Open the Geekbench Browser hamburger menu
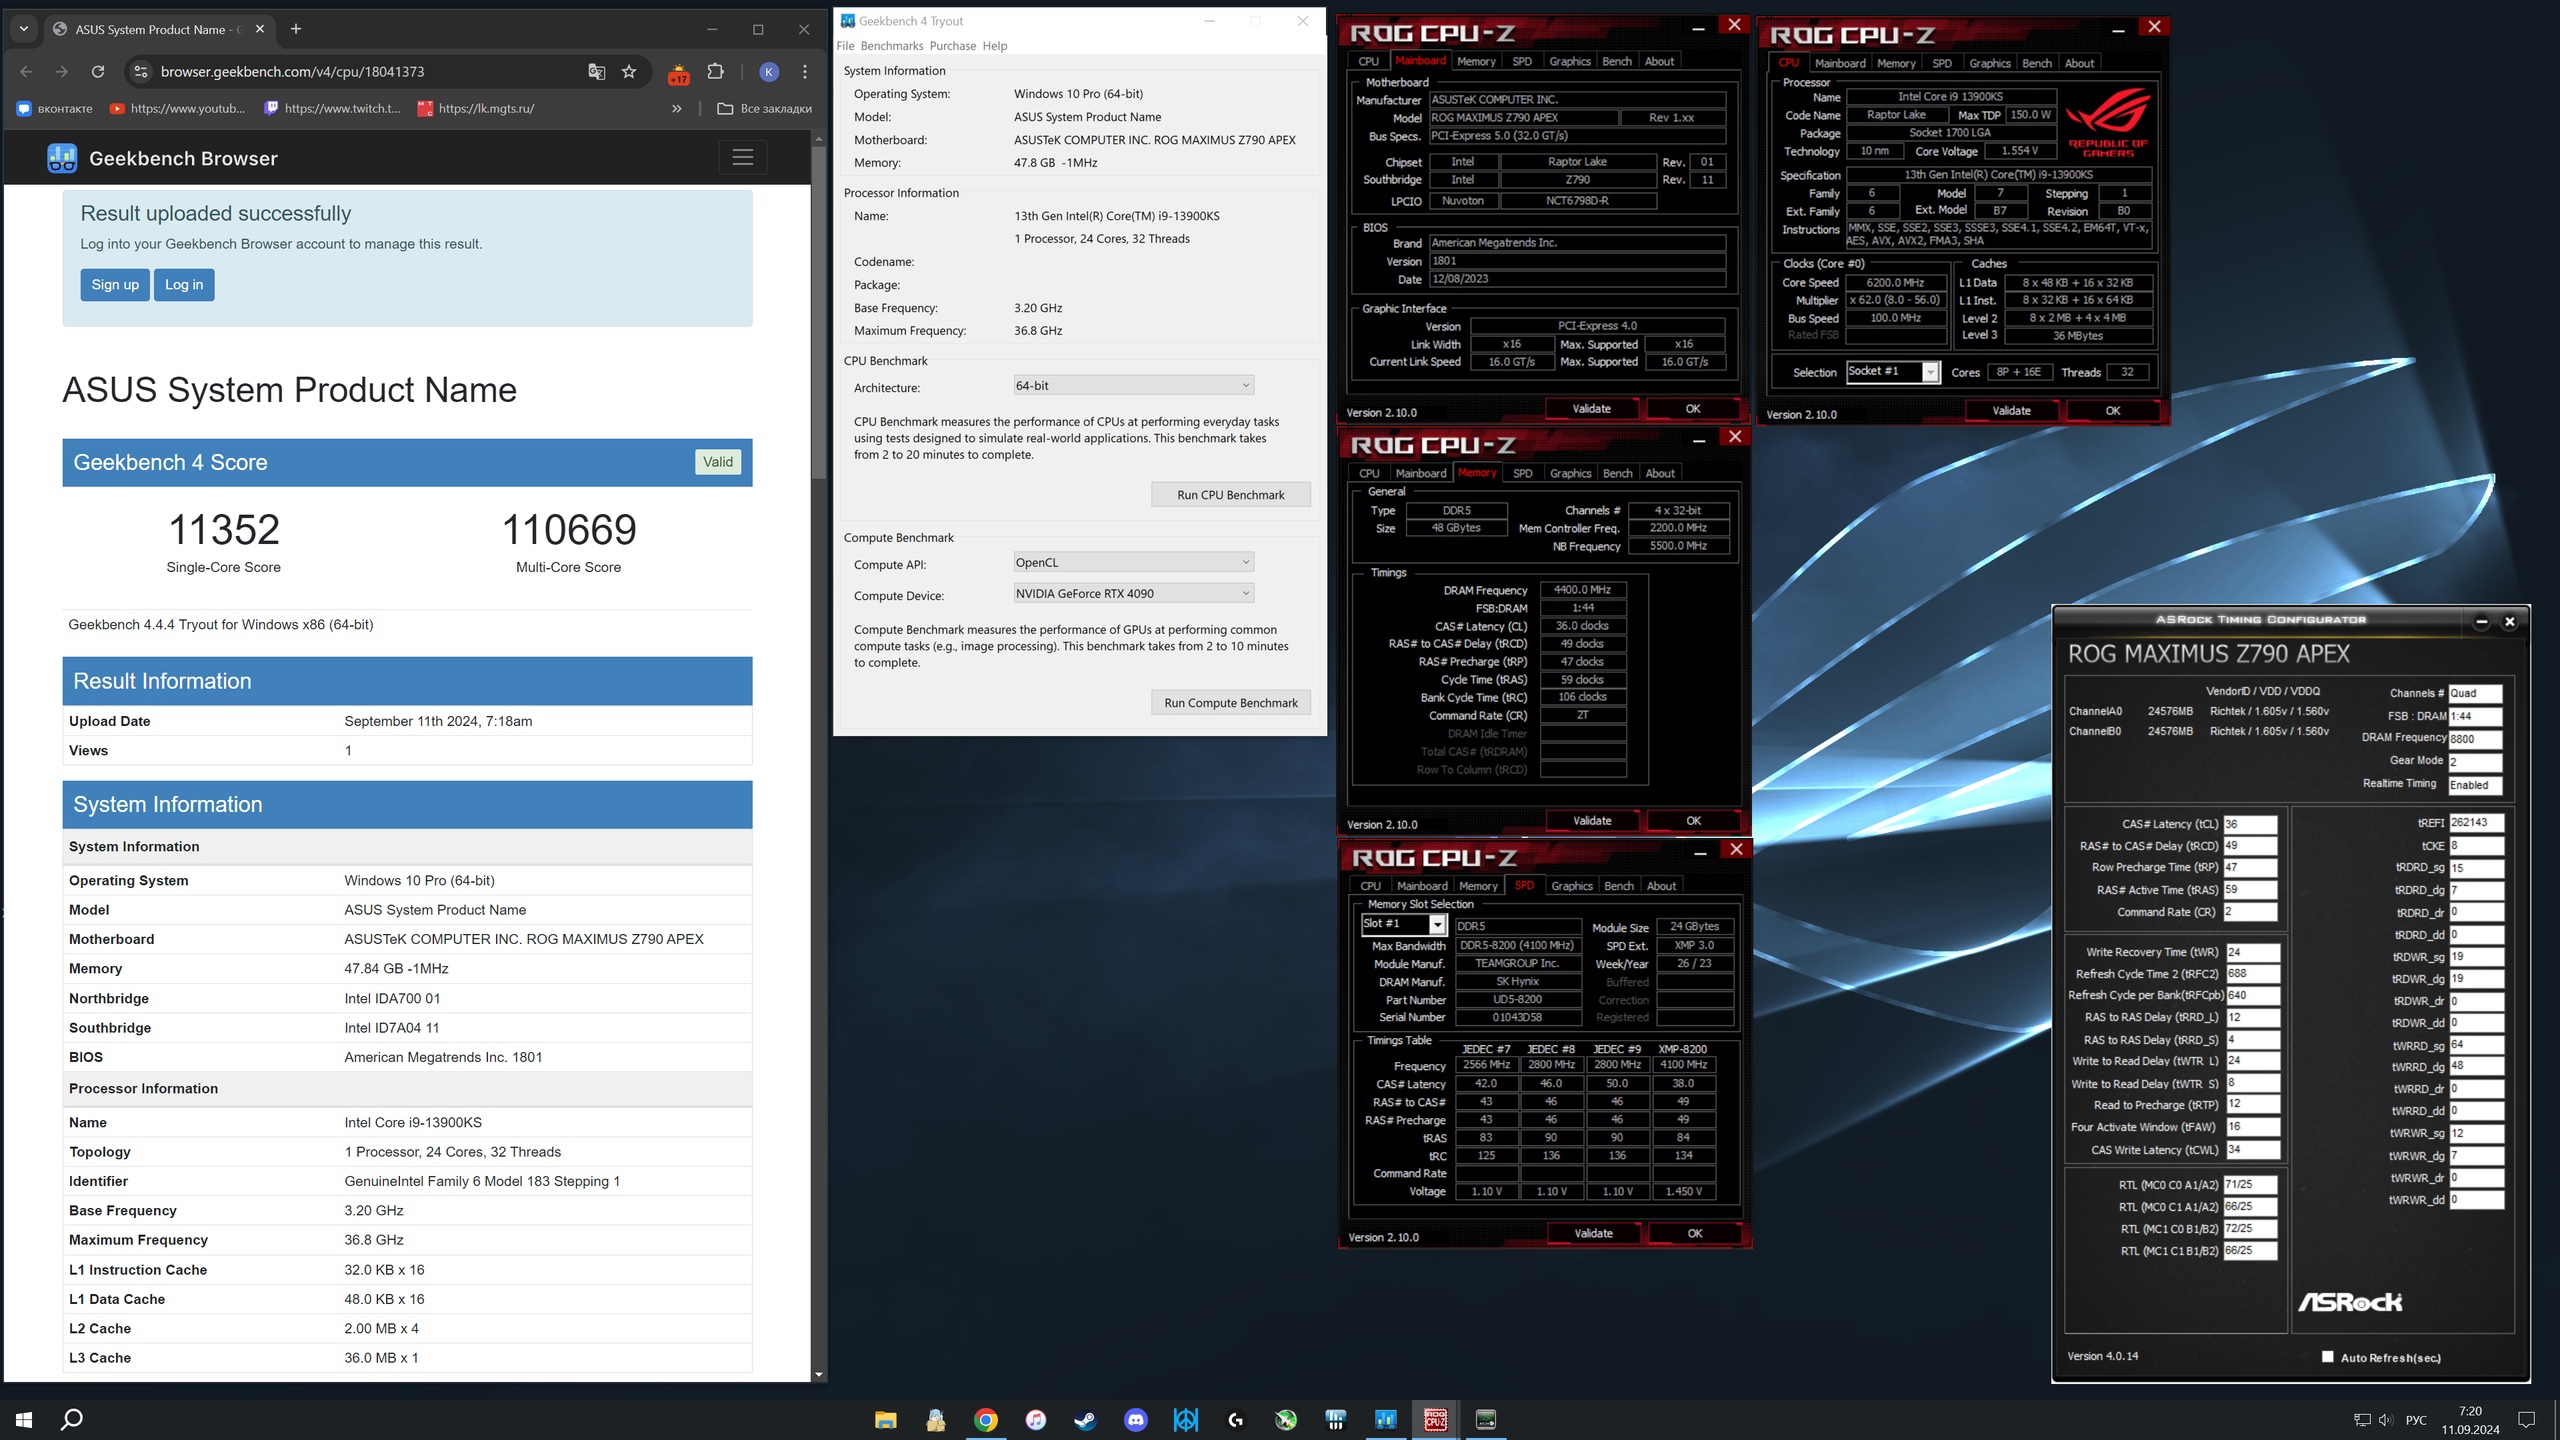Screen dimensions: 2560x1440 [742, 158]
